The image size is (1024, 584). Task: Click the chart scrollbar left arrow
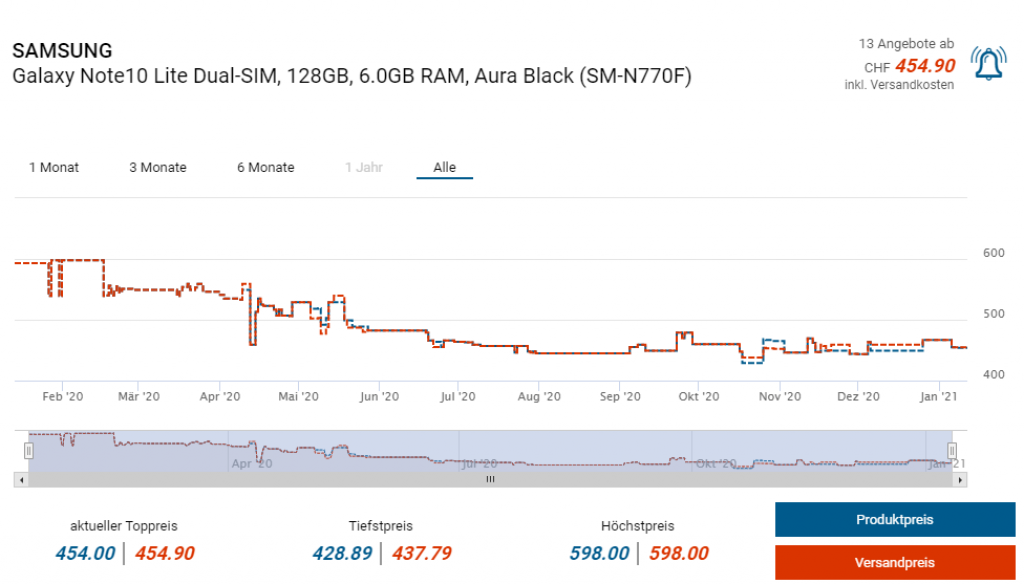(21, 480)
